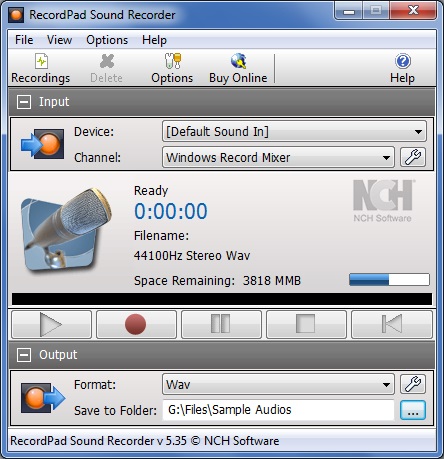Click the version status bar text

tap(145, 441)
